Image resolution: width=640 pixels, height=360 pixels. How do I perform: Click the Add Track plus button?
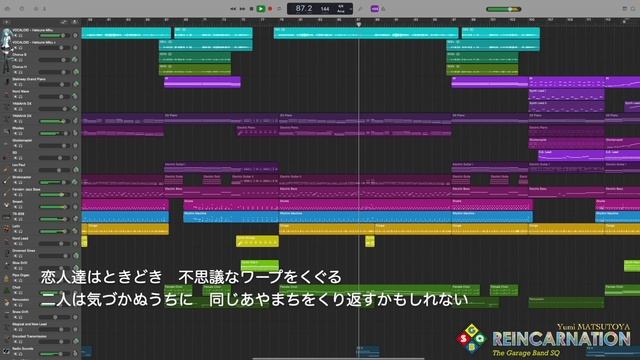pyautogui.click(x=6, y=22)
